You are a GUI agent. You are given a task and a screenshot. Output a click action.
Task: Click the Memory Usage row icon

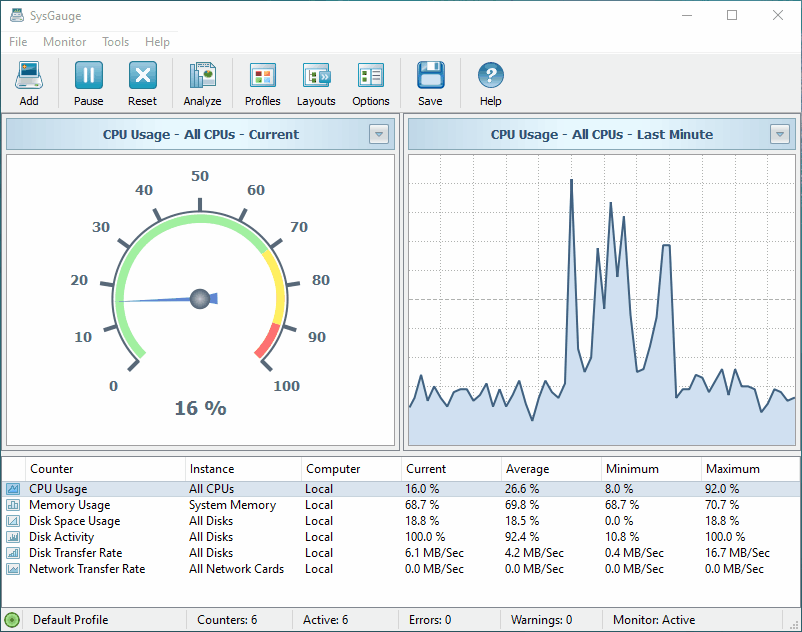click(x=13, y=505)
